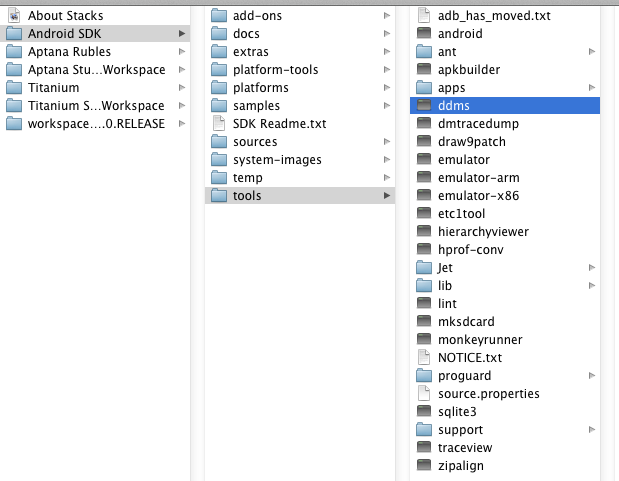Expand the platforms folder arrow
This screenshot has height=481, width=619.
pos(387,88)
